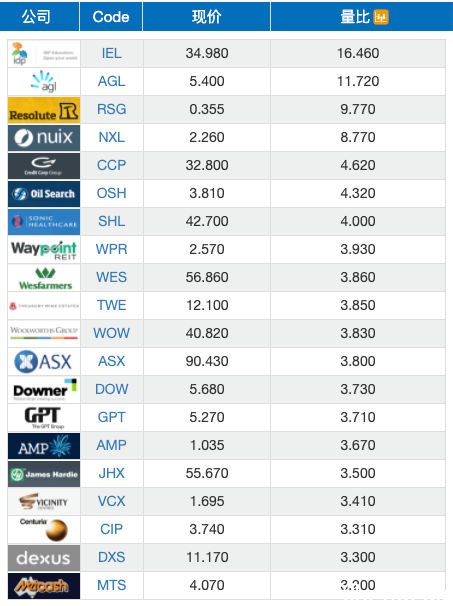
Task: Click the Resolute mining logo
Action: [x=44, y=110]
